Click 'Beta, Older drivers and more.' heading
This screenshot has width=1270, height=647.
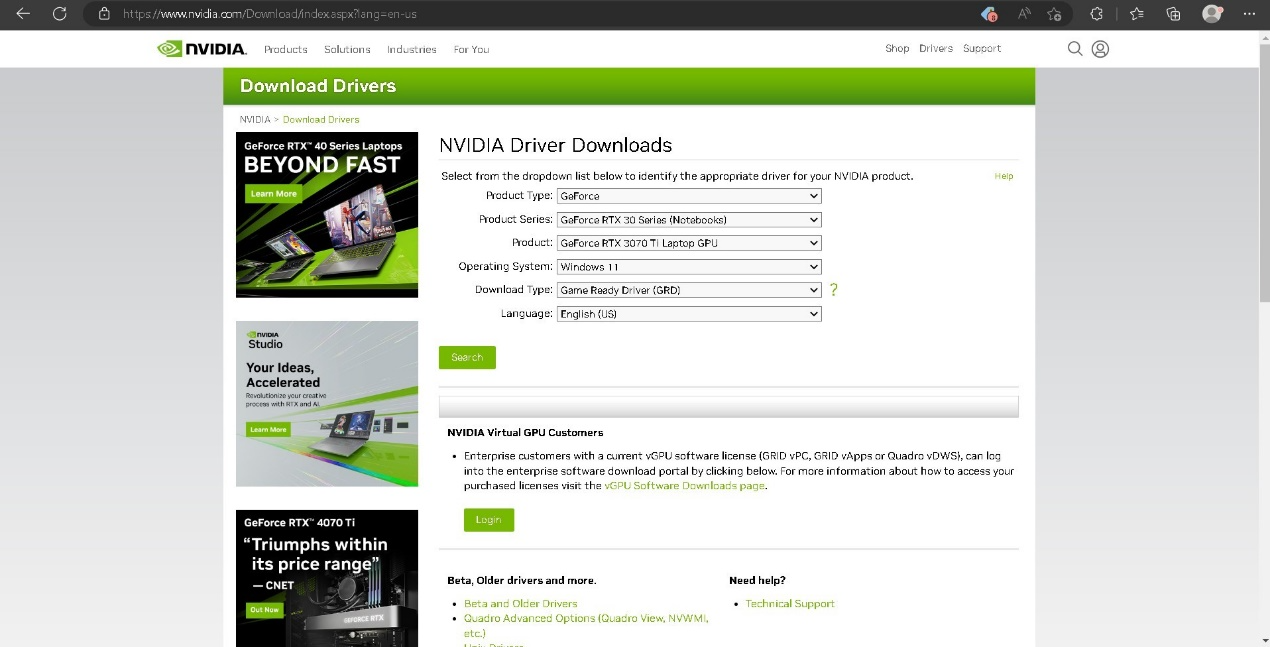tap(521, 581)
